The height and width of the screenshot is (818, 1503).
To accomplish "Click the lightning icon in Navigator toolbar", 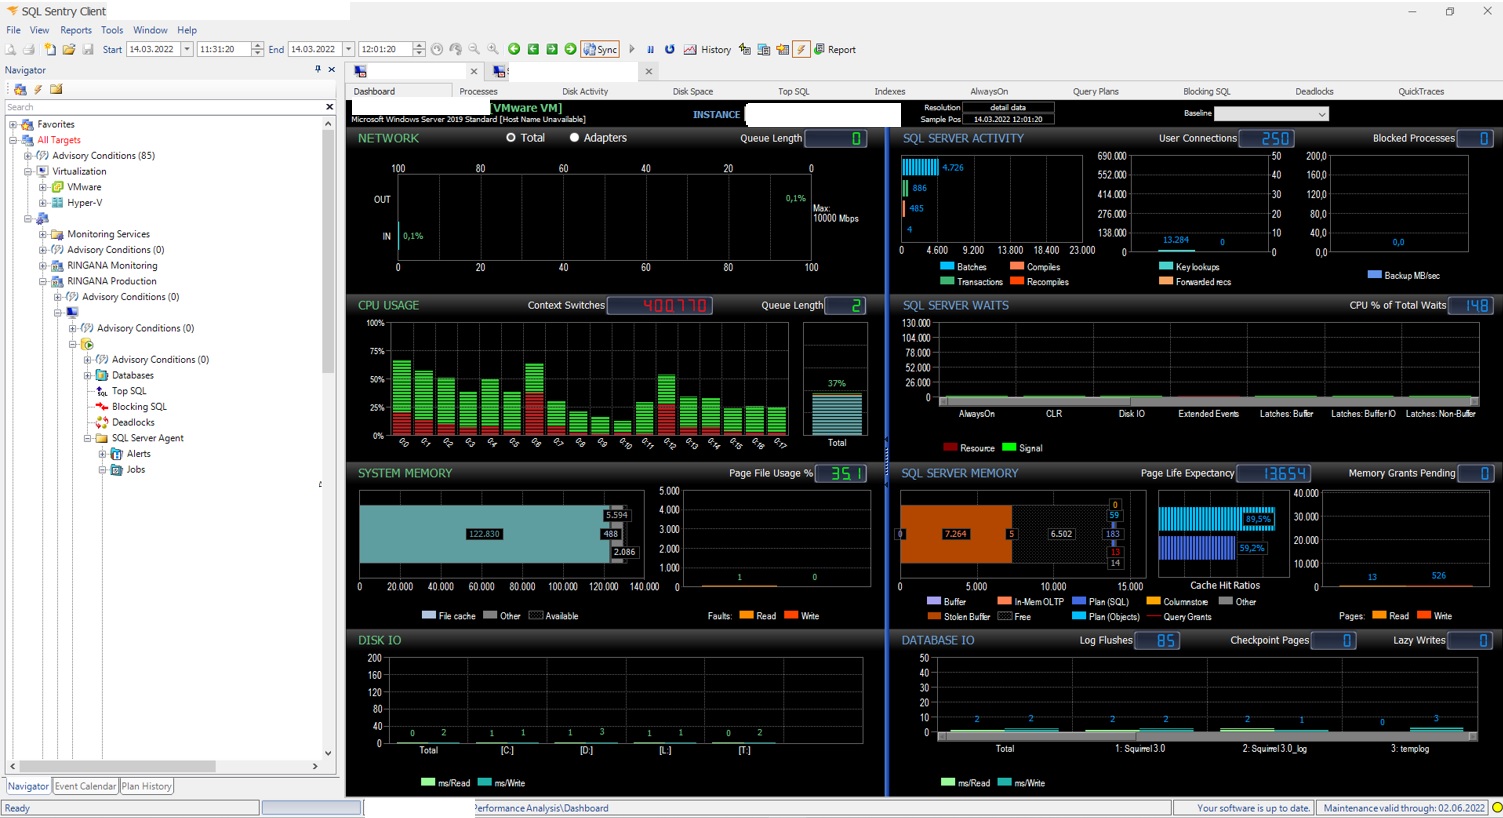I will [x=38, y=89].
